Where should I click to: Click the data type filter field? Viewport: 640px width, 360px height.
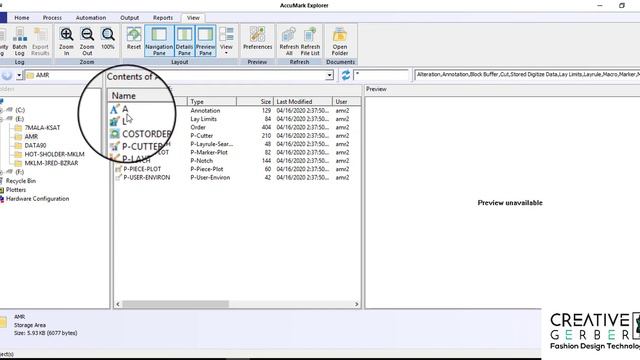pos(527,75)
